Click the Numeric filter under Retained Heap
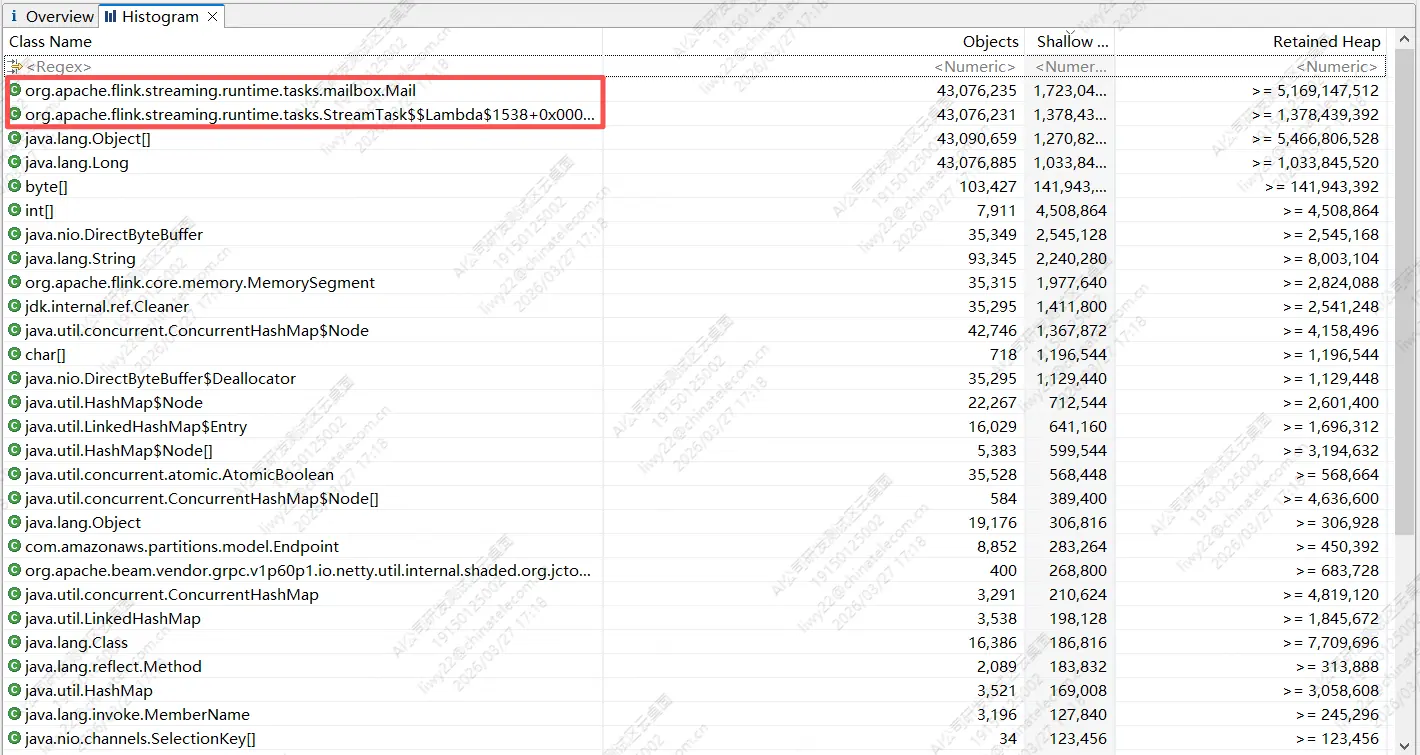The height and width of the screenshot is (755, 1420). (x=1337, y=66)
